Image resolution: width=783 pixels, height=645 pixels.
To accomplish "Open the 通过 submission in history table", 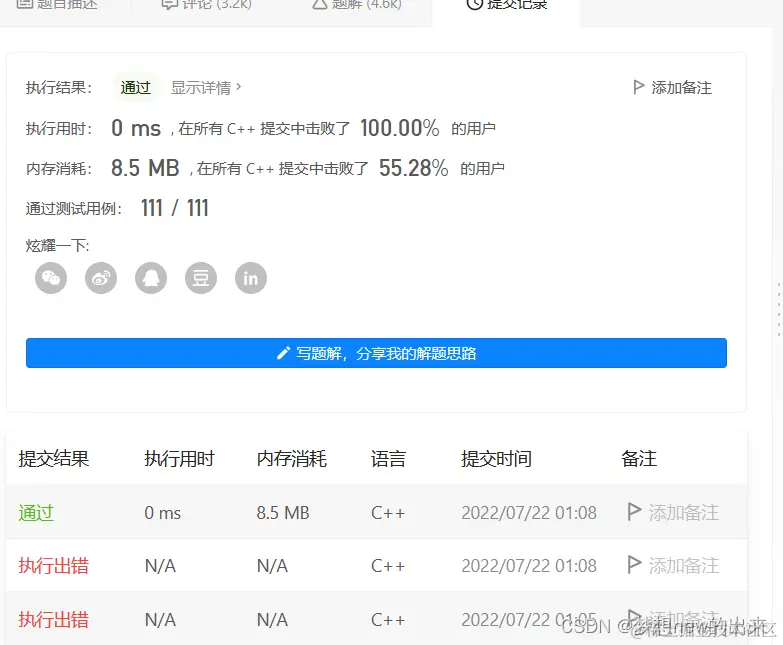I will (36, 513).
